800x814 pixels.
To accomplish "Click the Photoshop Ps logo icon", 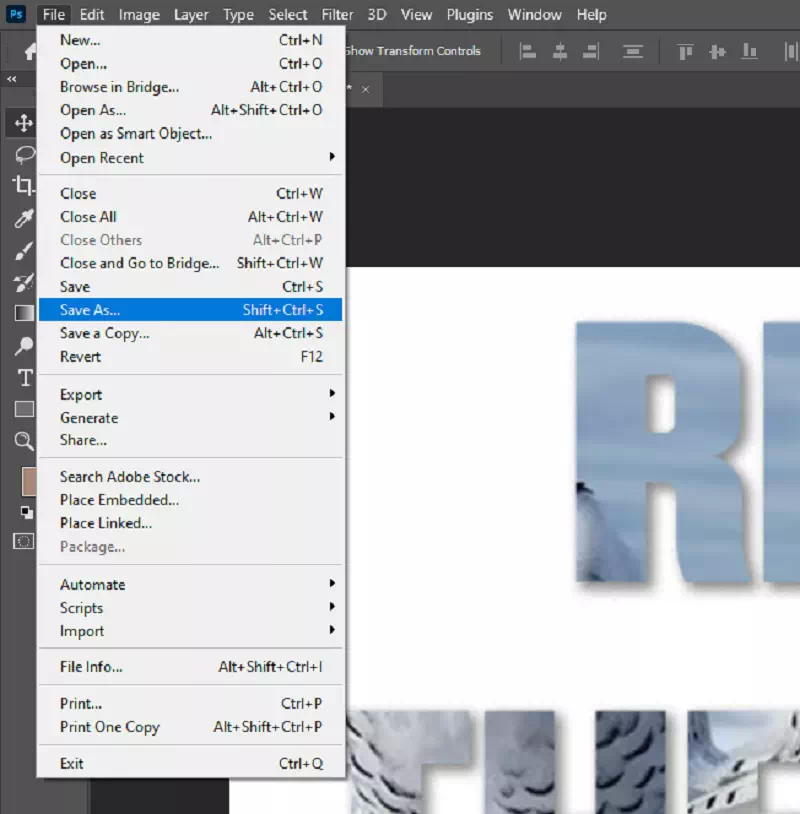I will [x=16, y=14].
